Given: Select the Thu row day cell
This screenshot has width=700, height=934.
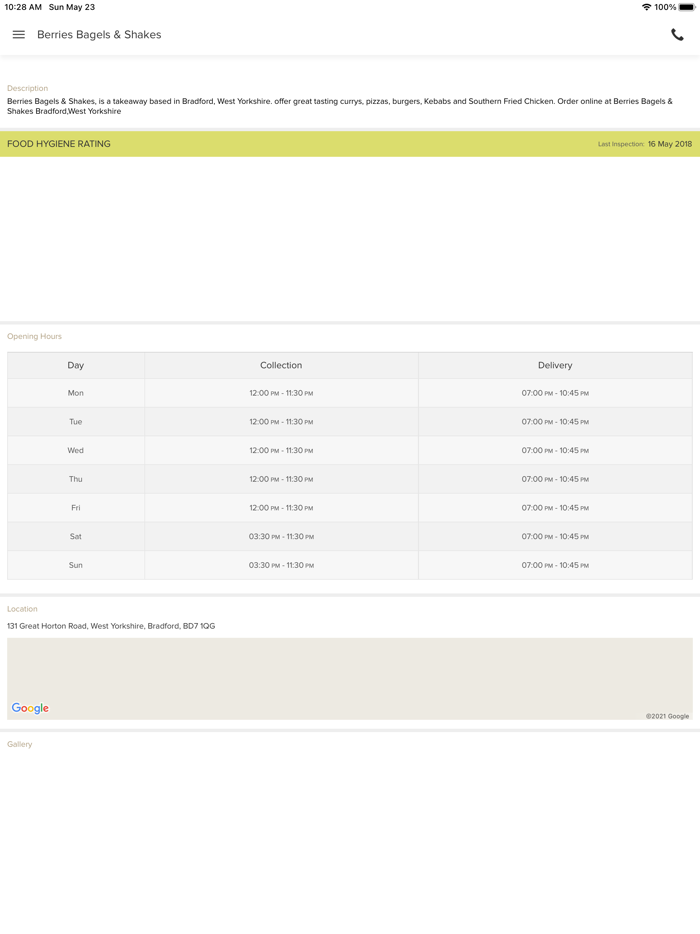Looking at the screenshot, I should tap(76, 479).
